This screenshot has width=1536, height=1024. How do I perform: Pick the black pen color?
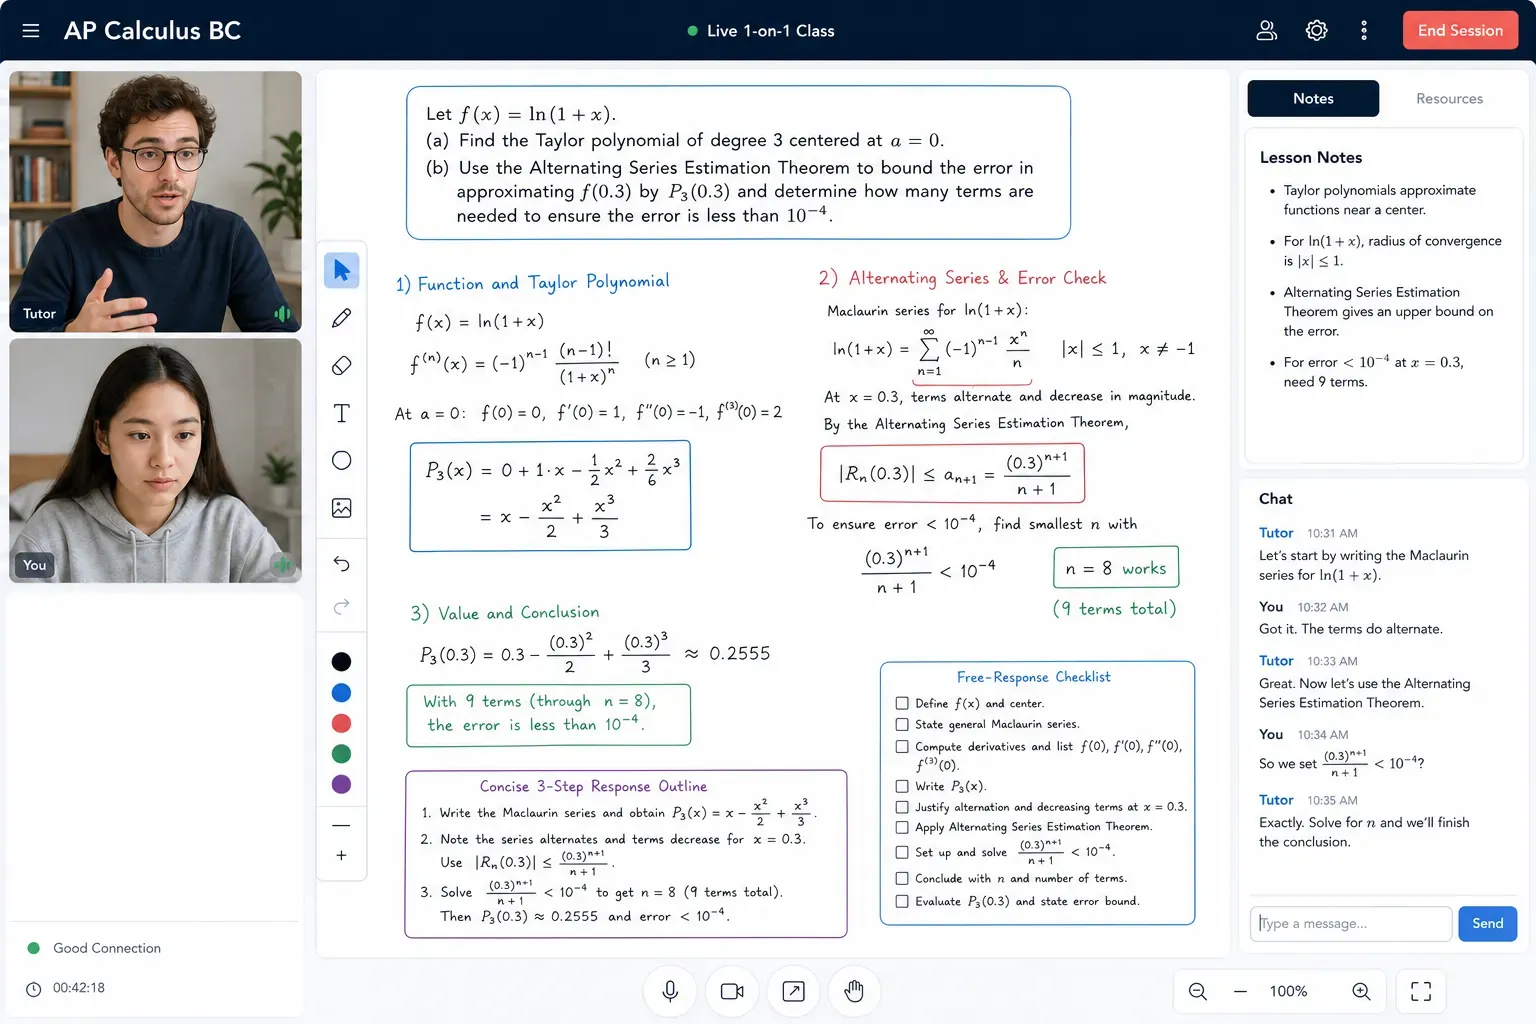[x=342, y=661]
